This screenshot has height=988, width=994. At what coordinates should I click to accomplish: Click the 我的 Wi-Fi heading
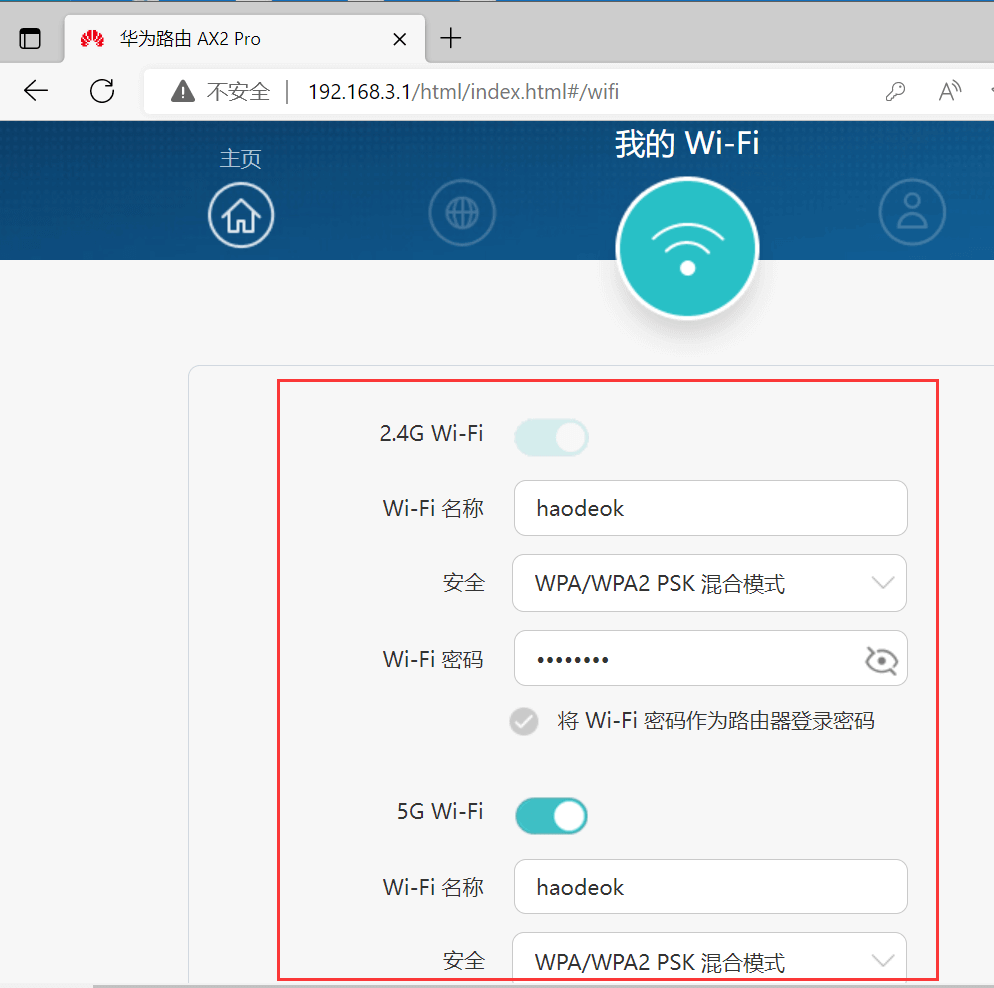point(687,143)
